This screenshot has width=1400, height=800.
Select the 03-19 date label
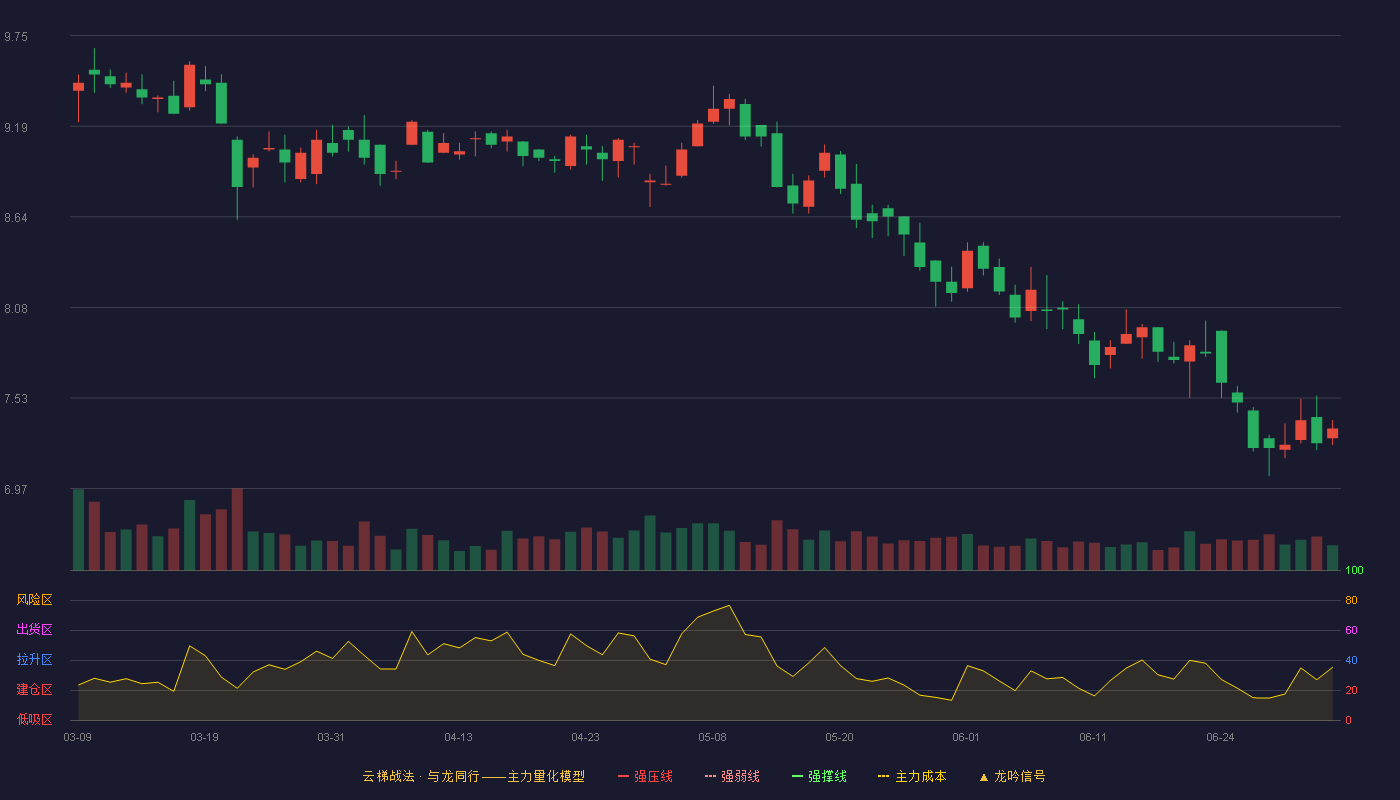tap(204, 737)
